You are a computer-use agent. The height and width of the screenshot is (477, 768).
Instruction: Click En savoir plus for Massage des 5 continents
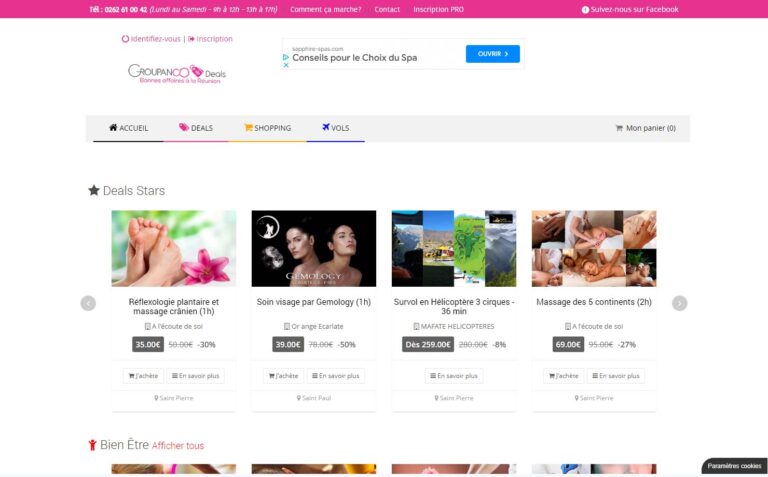tap(616, 376)
